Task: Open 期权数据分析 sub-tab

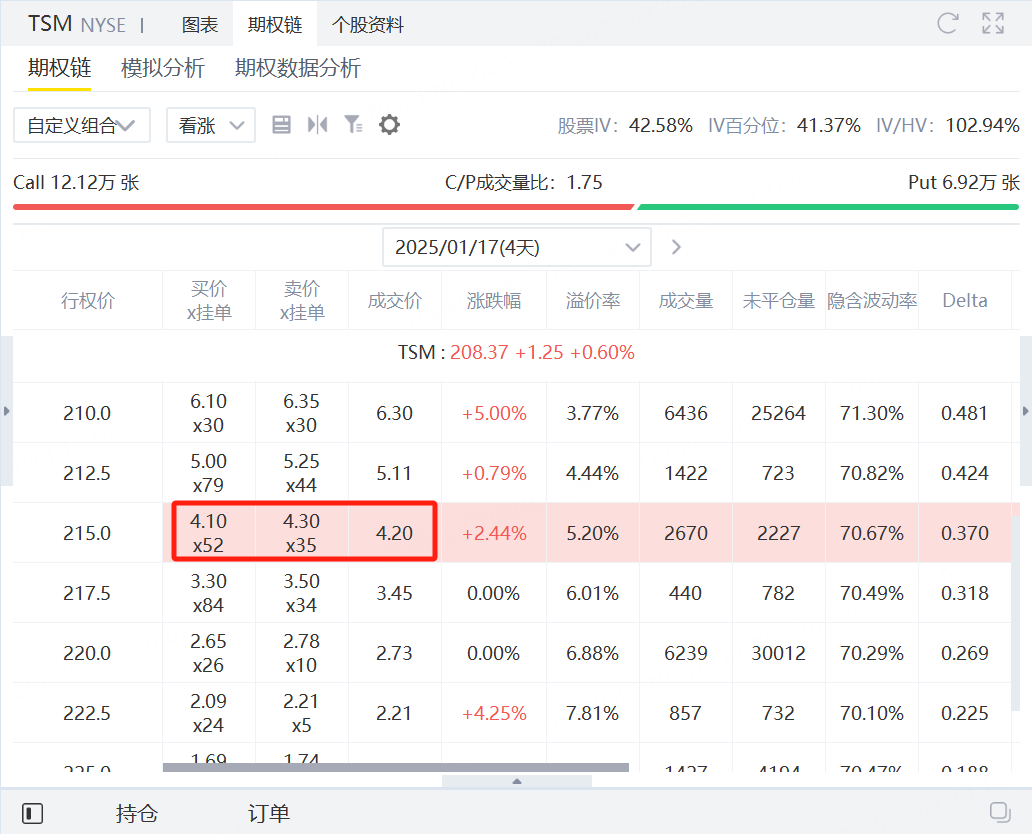Action: 297,68
